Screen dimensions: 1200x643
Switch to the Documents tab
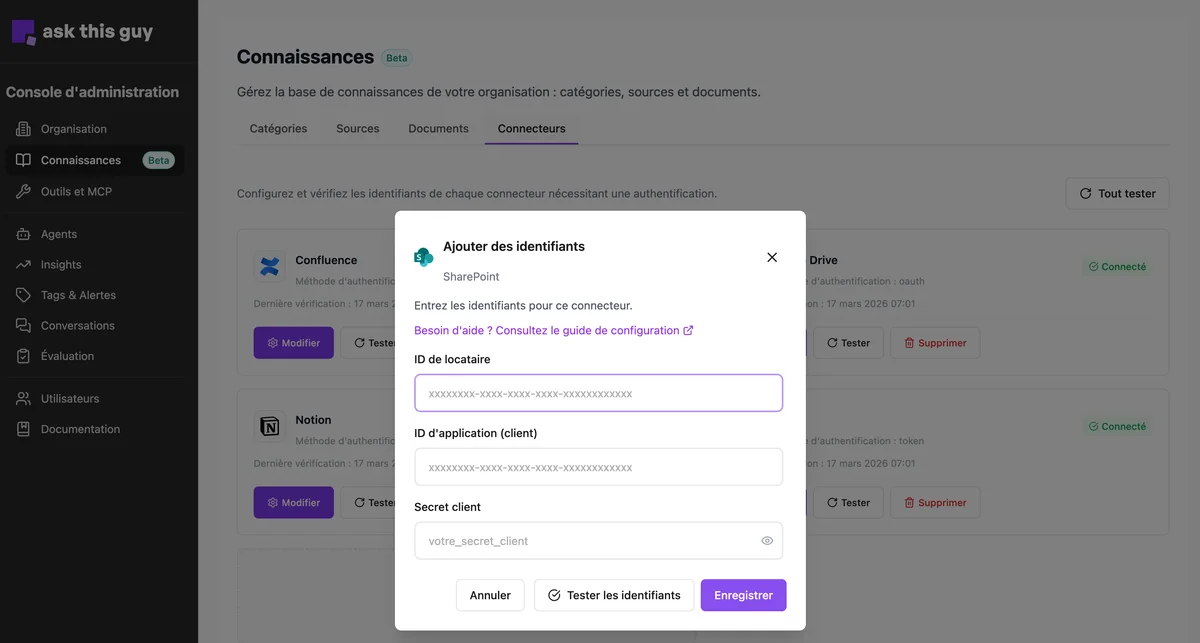tap(438, 128)
